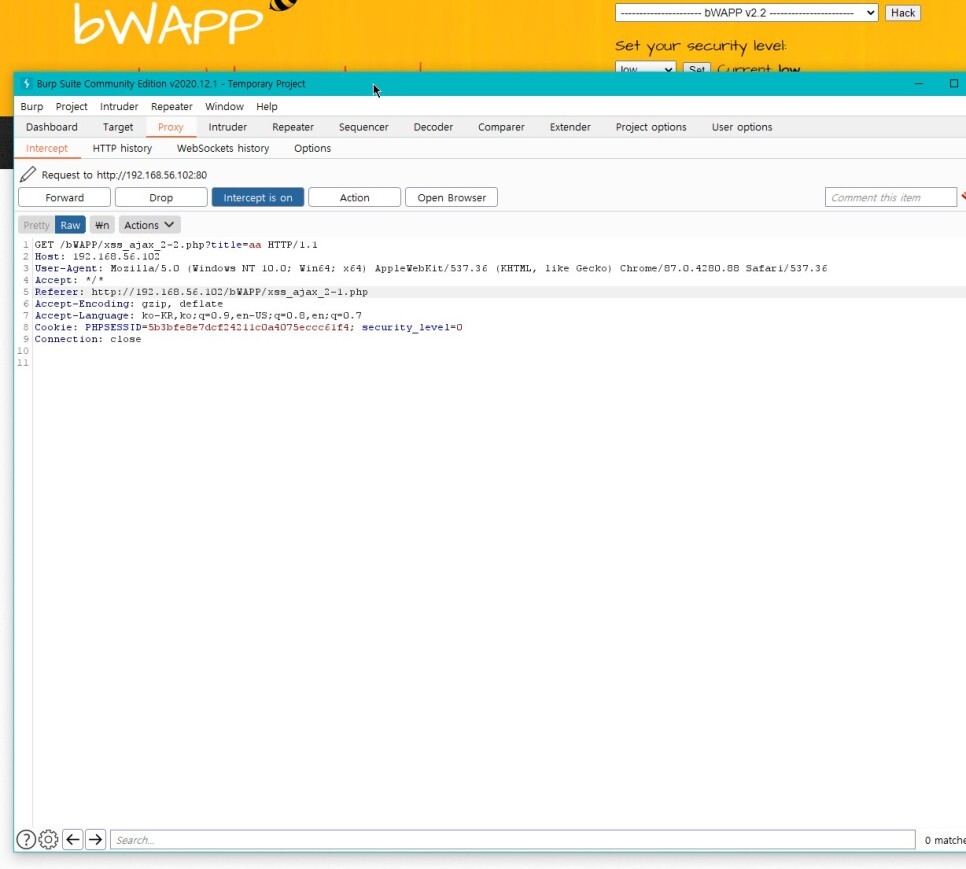The image size is (966, 869).
Task: Click the Comment this item field
Action: pyautogui.click(x=890, y=198)
